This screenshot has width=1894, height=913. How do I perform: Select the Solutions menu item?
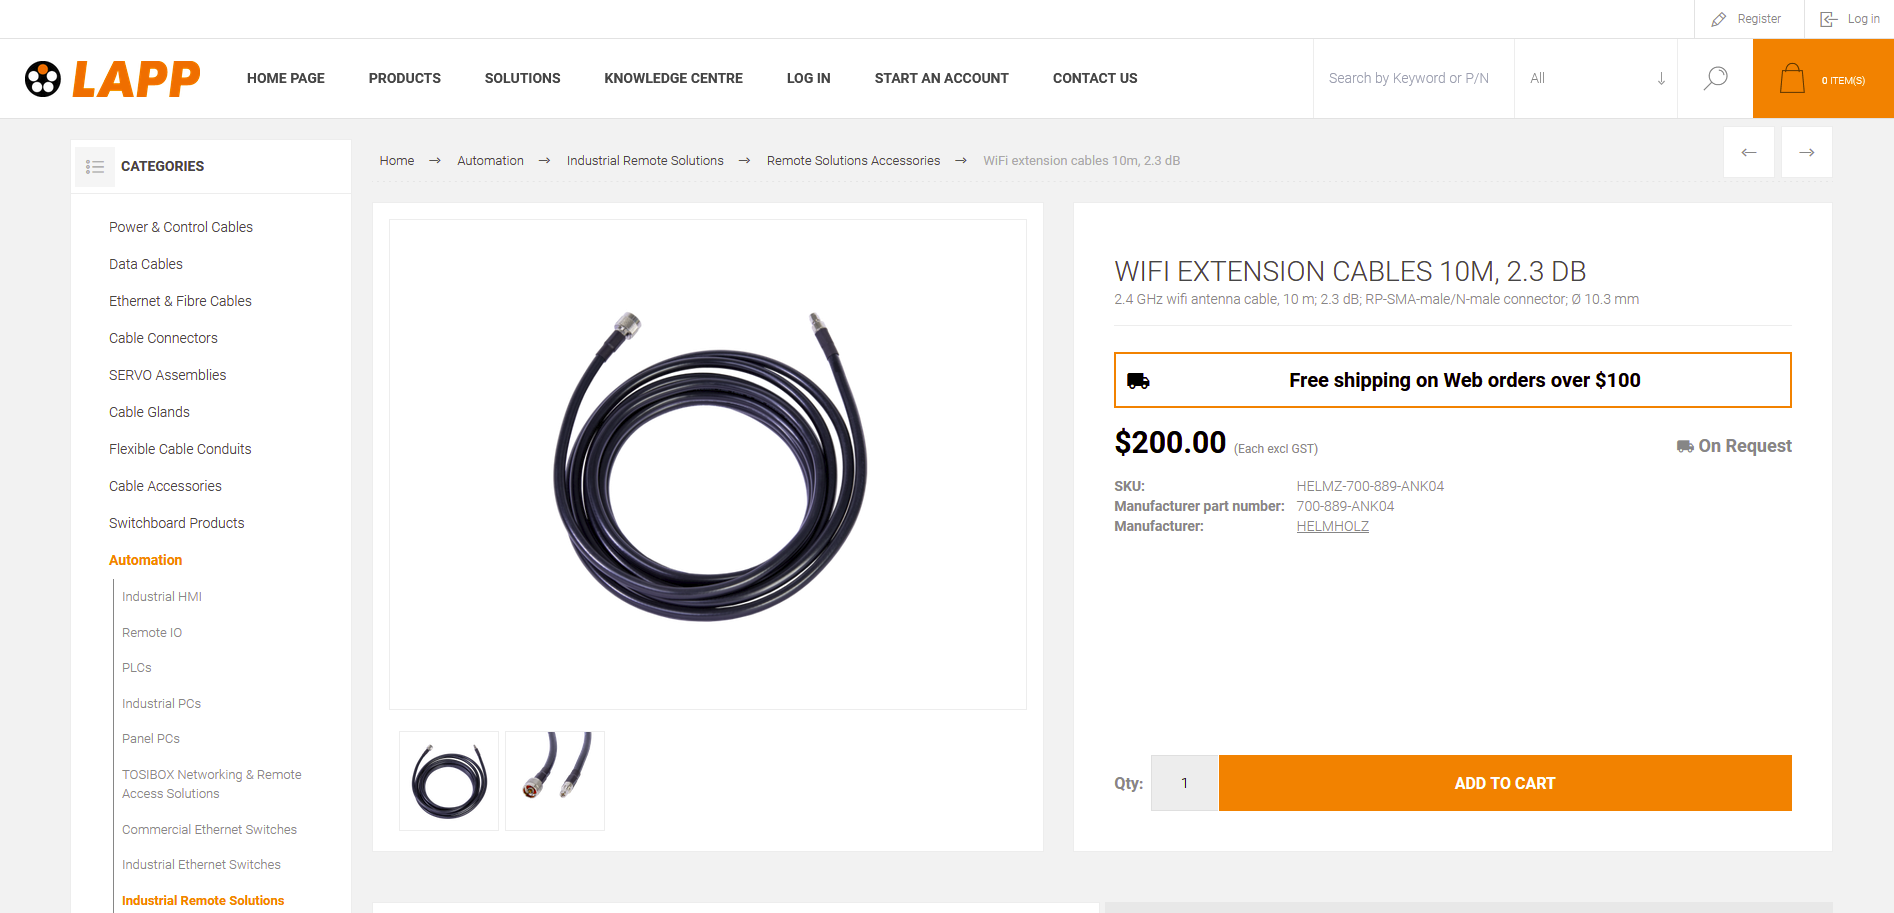pos(522,78)
